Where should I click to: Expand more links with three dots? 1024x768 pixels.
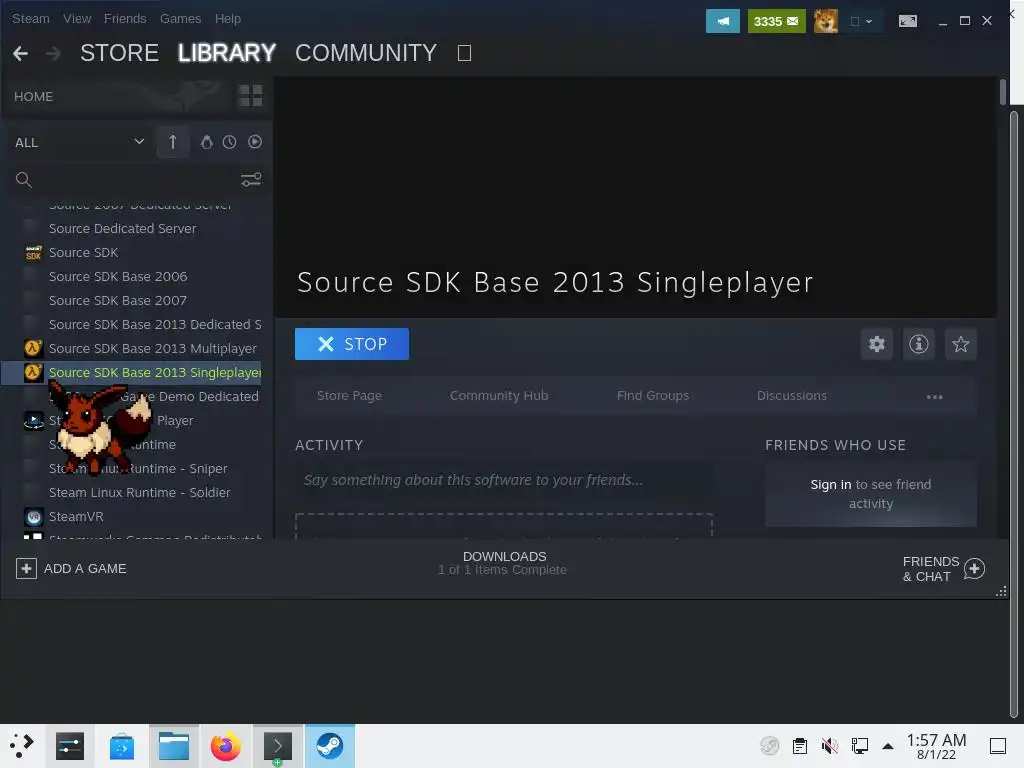click(935, 397)
